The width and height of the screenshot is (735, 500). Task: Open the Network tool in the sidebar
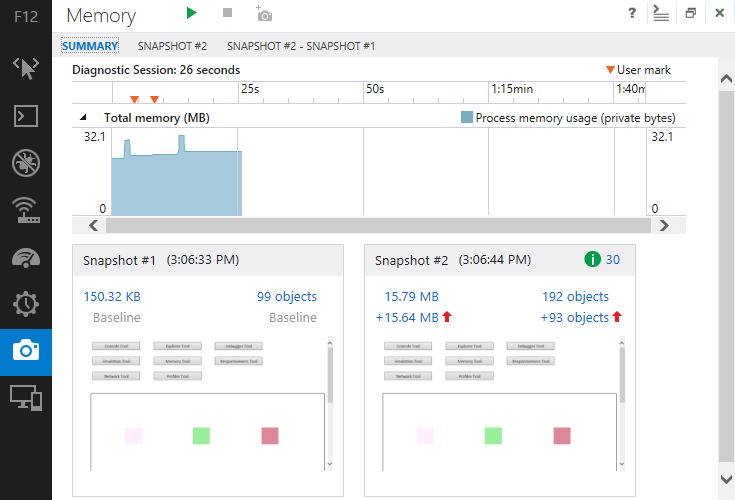26,210
